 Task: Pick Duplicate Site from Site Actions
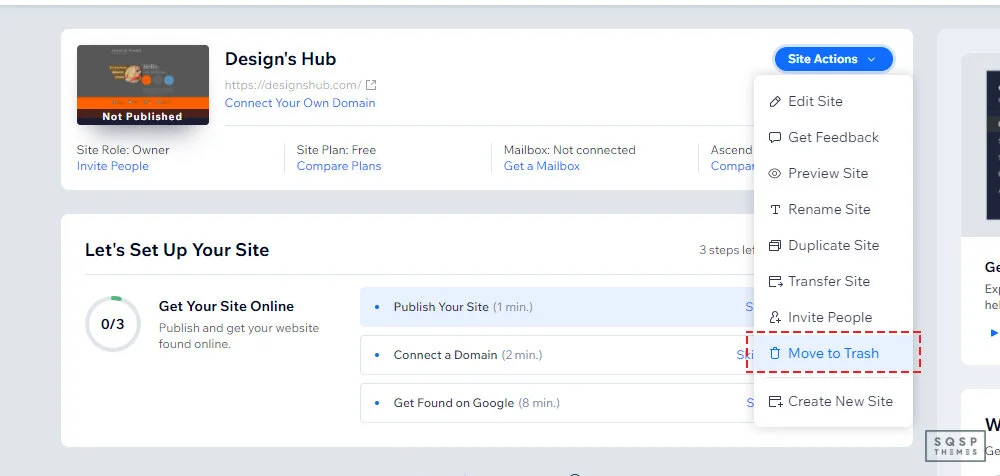[x=833, y=246]
